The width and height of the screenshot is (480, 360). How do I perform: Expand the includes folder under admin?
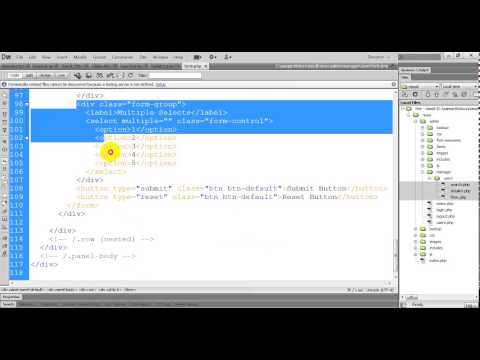click(x=422, y=159)
